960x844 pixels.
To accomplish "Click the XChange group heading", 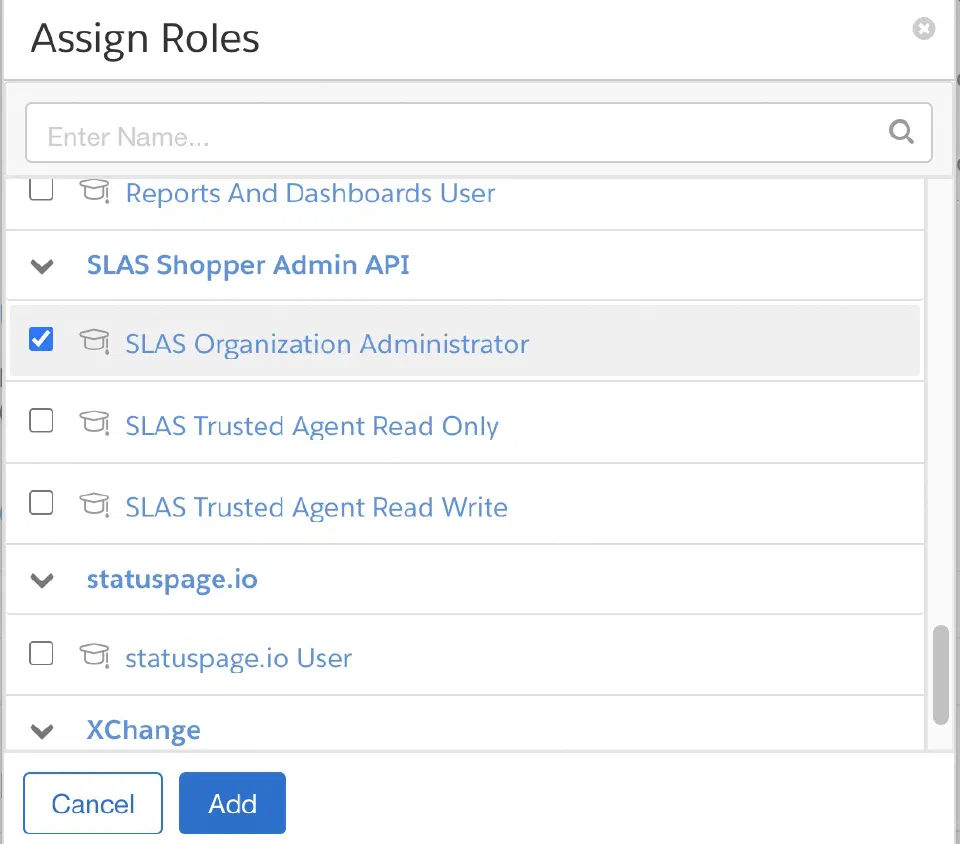I will pos(143,730).
